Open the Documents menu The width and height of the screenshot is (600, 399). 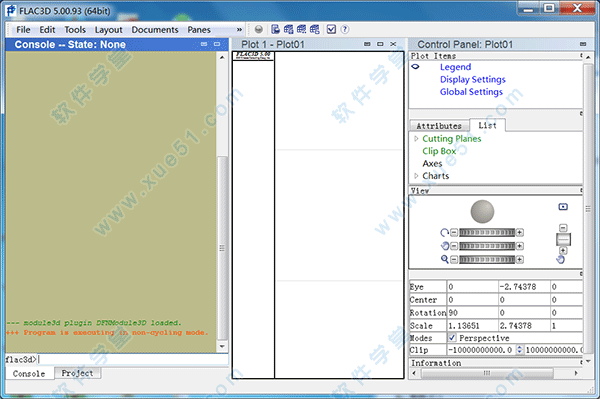(155, 29)
